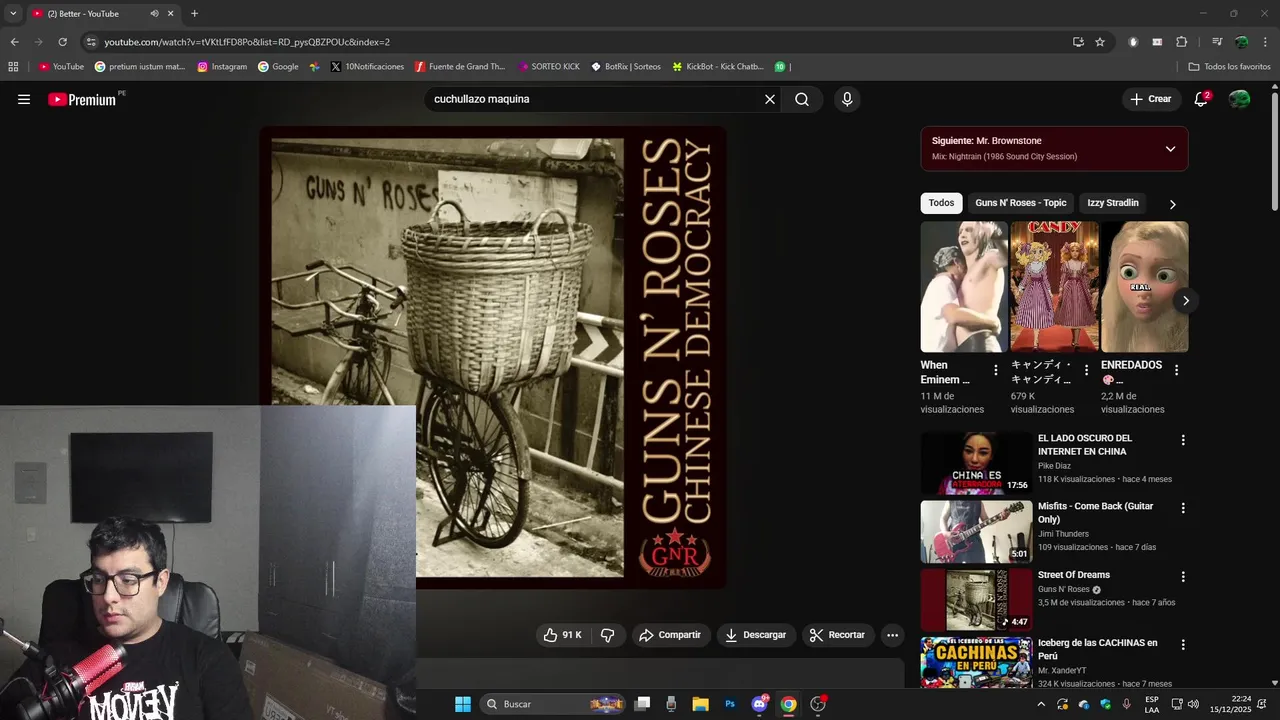The height and width of the screenshot is (720, 1280).
Task: Open options for El Lado Oscuro video
Action: tap(1183, 440)
